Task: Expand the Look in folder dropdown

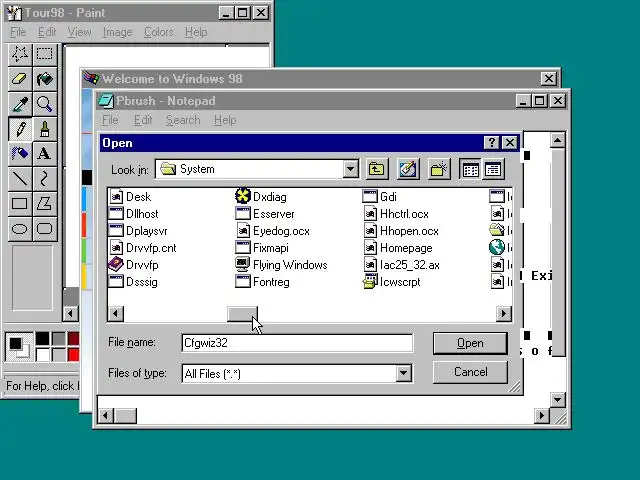Action: click(351, 169)
